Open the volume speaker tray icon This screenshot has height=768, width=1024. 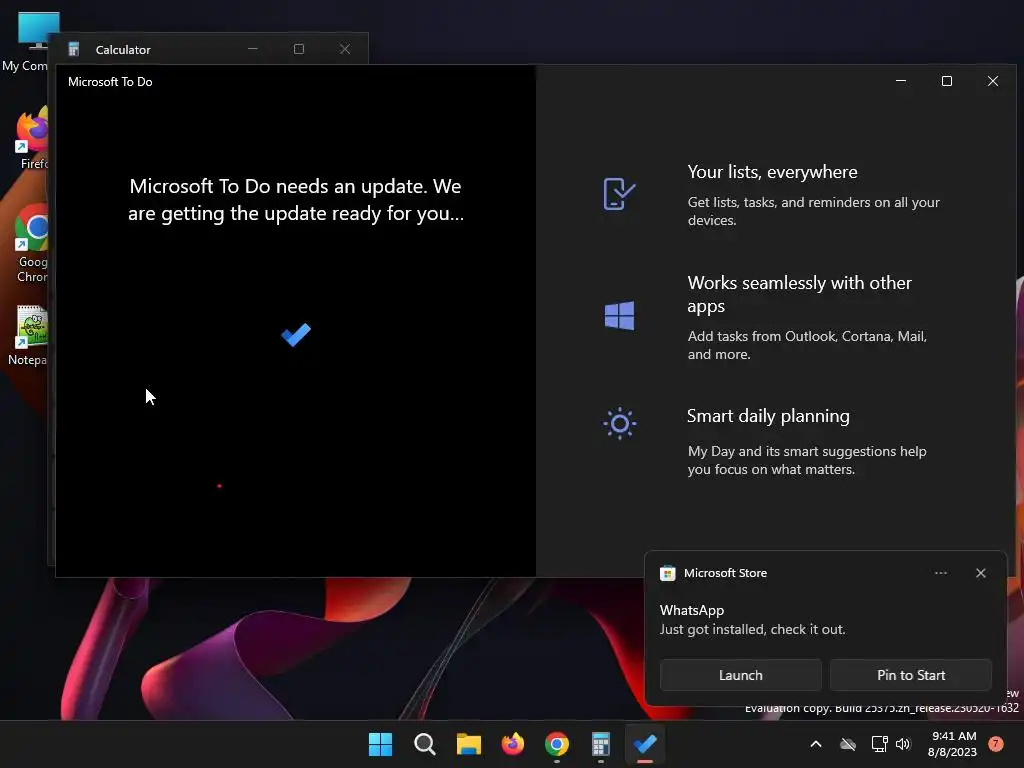(903, 744)
